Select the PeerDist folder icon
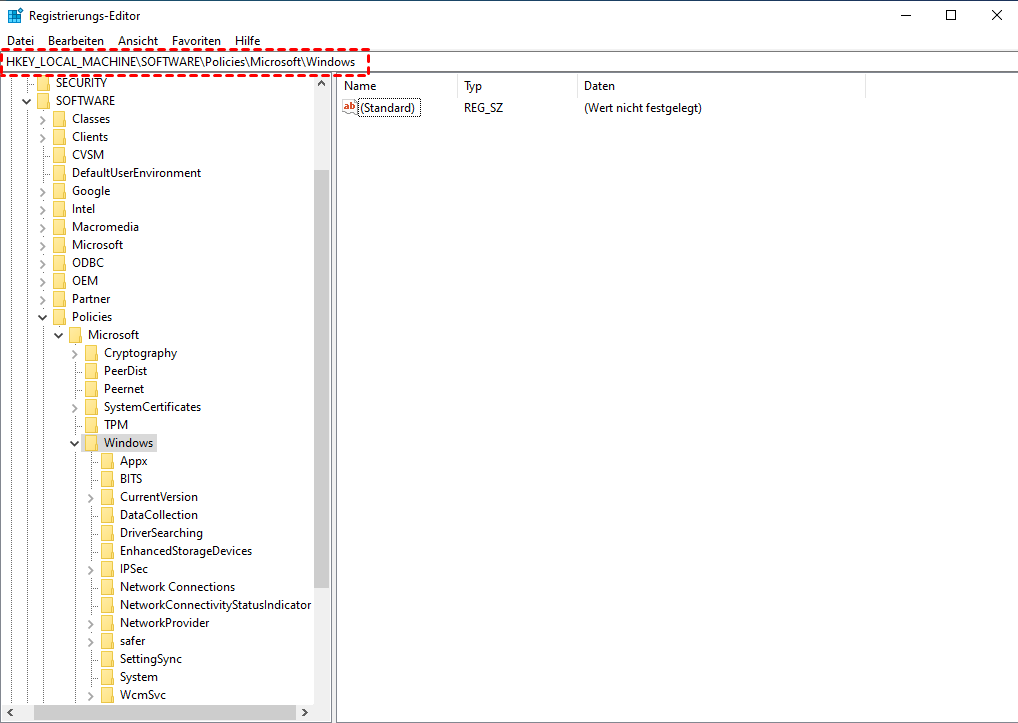Viewport: 1018px width, 723px height. pyautogui.click(x=92, y=371)
